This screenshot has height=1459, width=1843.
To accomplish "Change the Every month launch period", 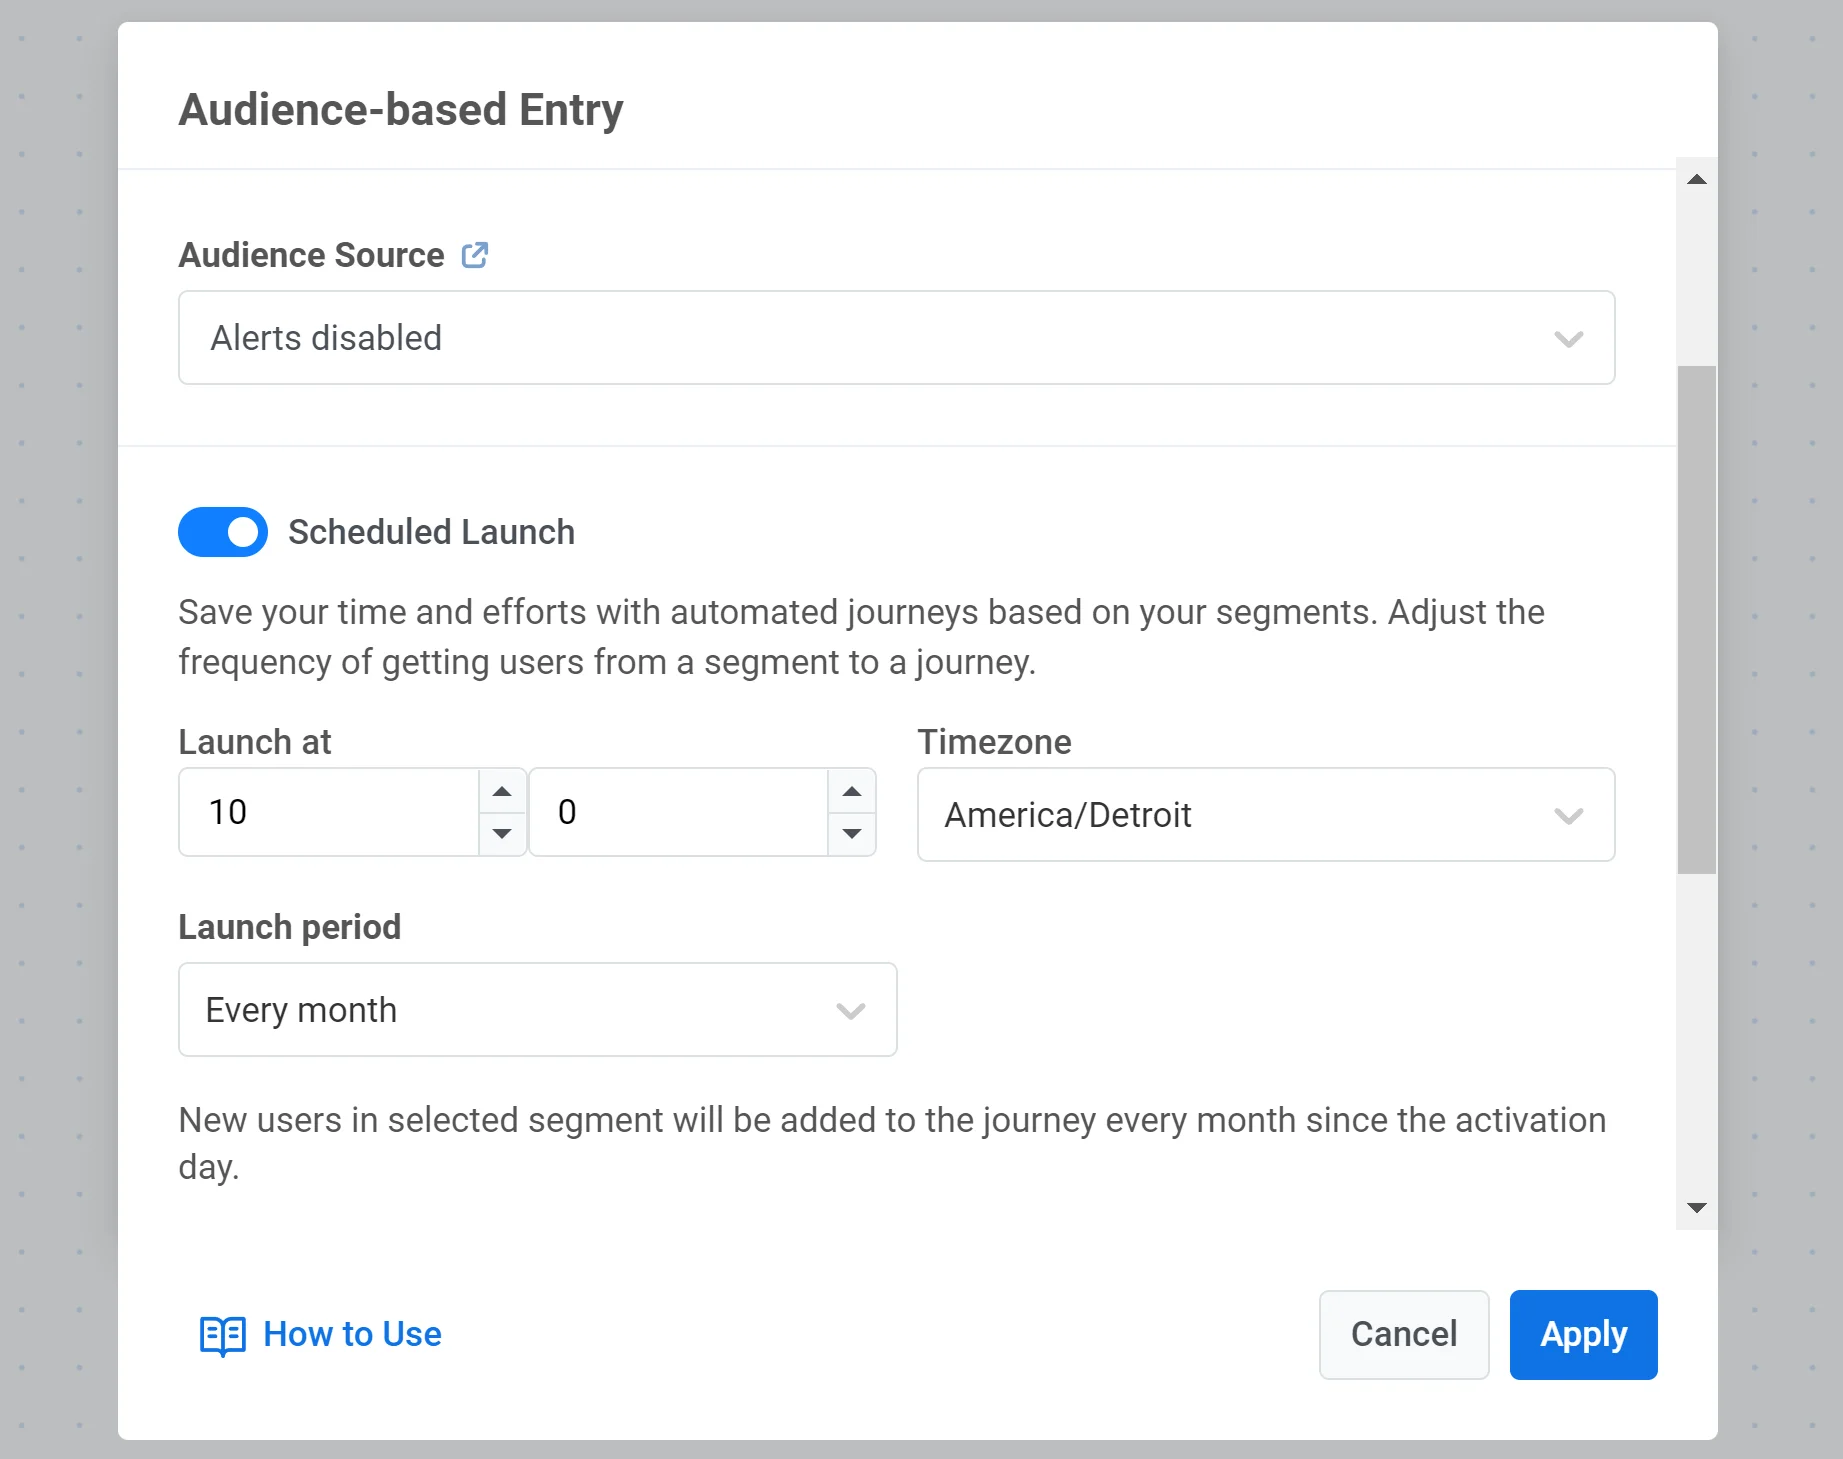I will (x=537, y=1010).
